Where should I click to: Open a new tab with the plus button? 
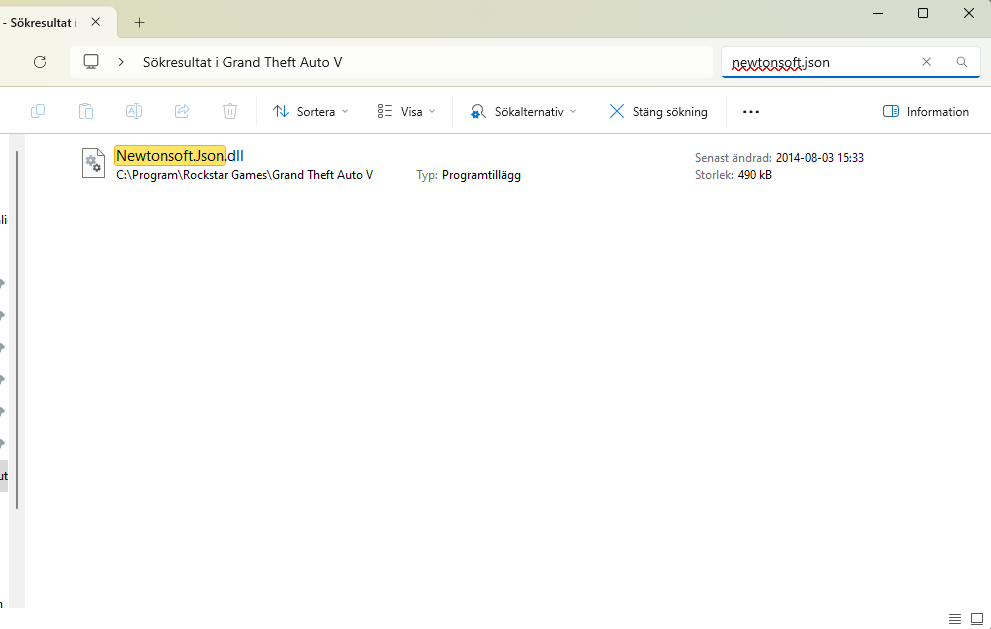point(139,22)
